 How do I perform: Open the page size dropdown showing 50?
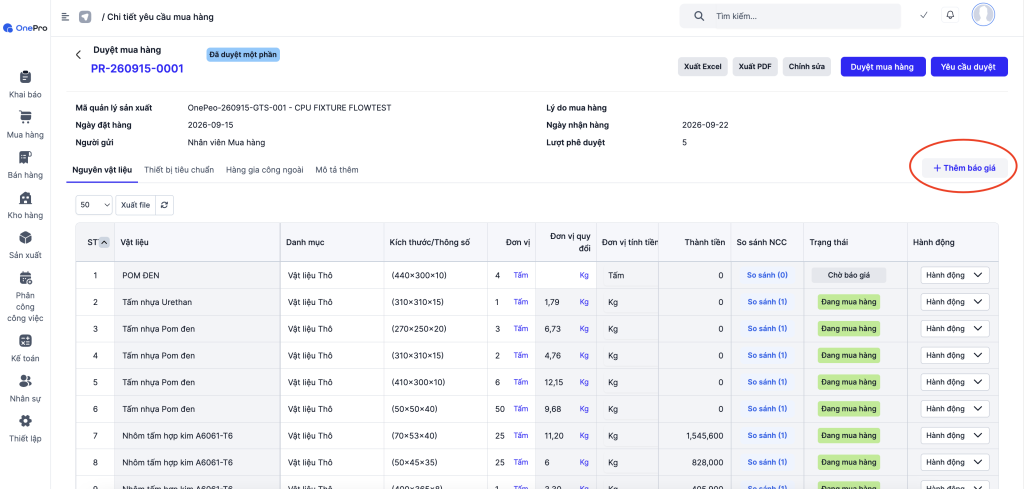(x=94, y=205)
